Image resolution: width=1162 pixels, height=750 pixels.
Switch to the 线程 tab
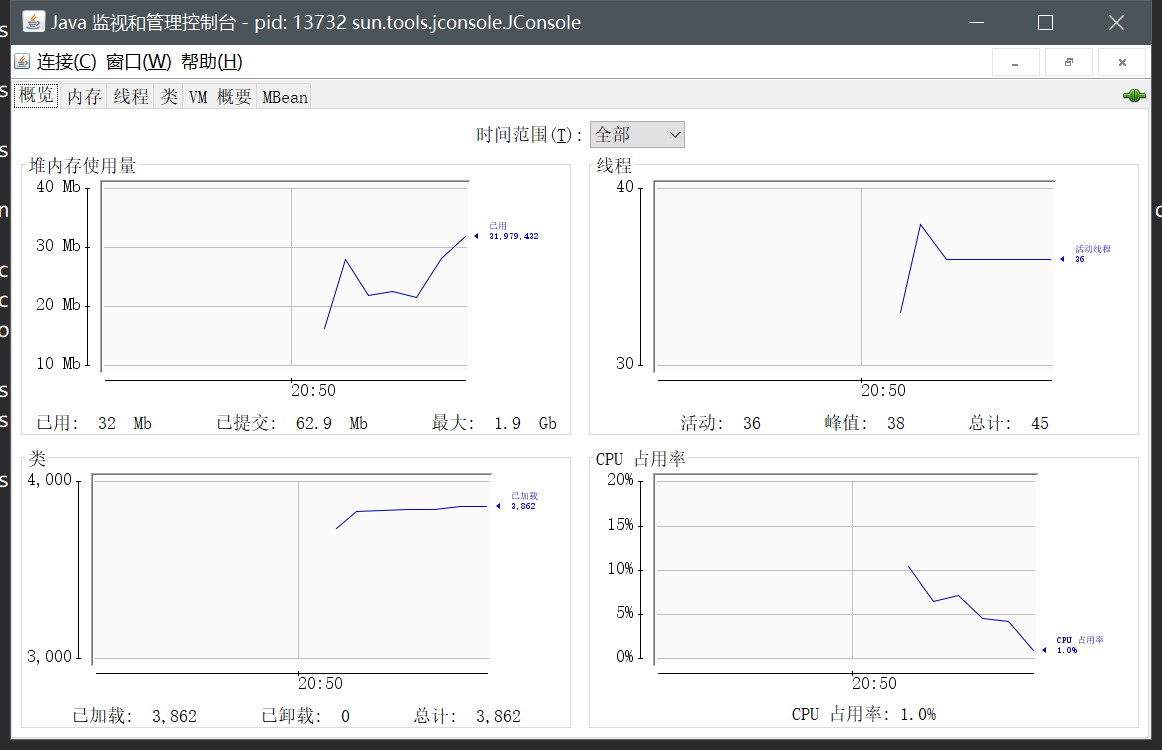[x=129, y=97]
